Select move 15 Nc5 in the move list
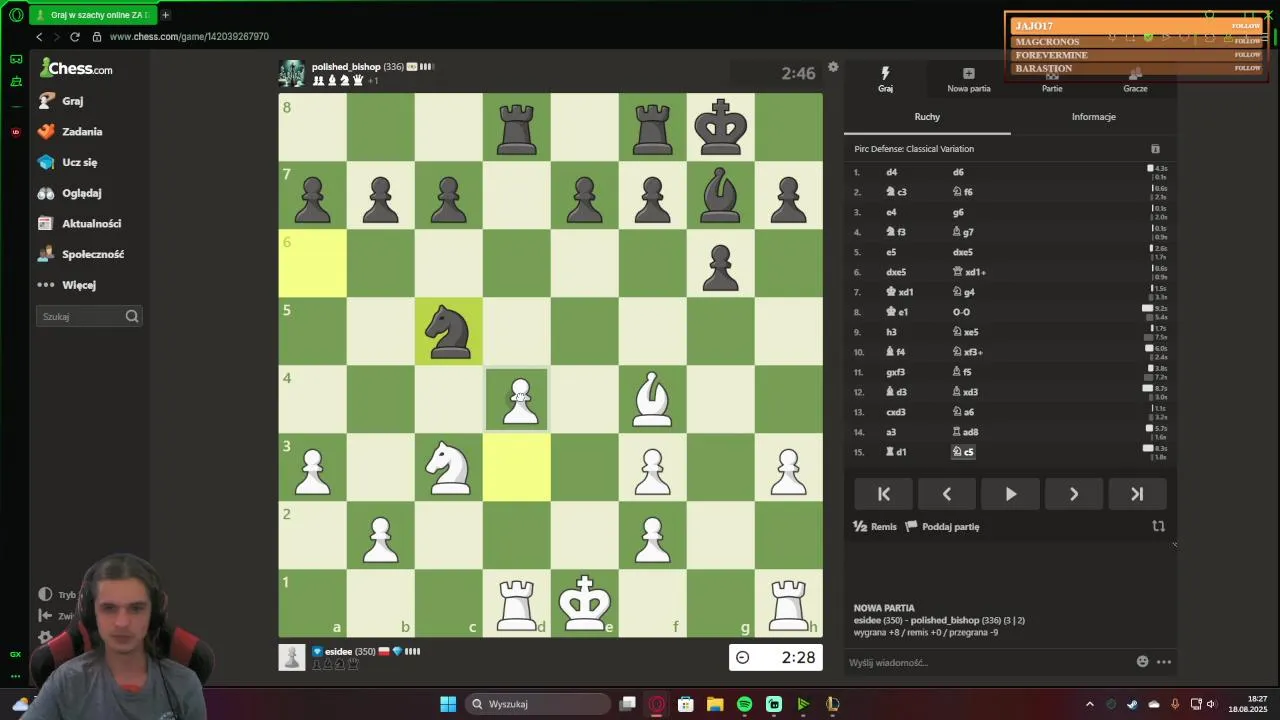This screenshot has width=1280, height=720. 962,452
